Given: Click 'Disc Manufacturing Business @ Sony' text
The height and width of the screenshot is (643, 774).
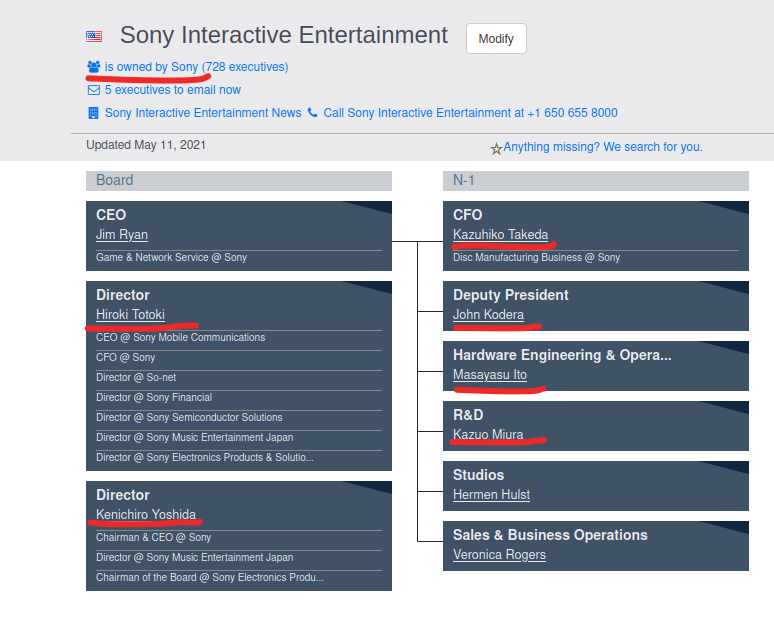Looking at the screenshot, I should point(536,257).
